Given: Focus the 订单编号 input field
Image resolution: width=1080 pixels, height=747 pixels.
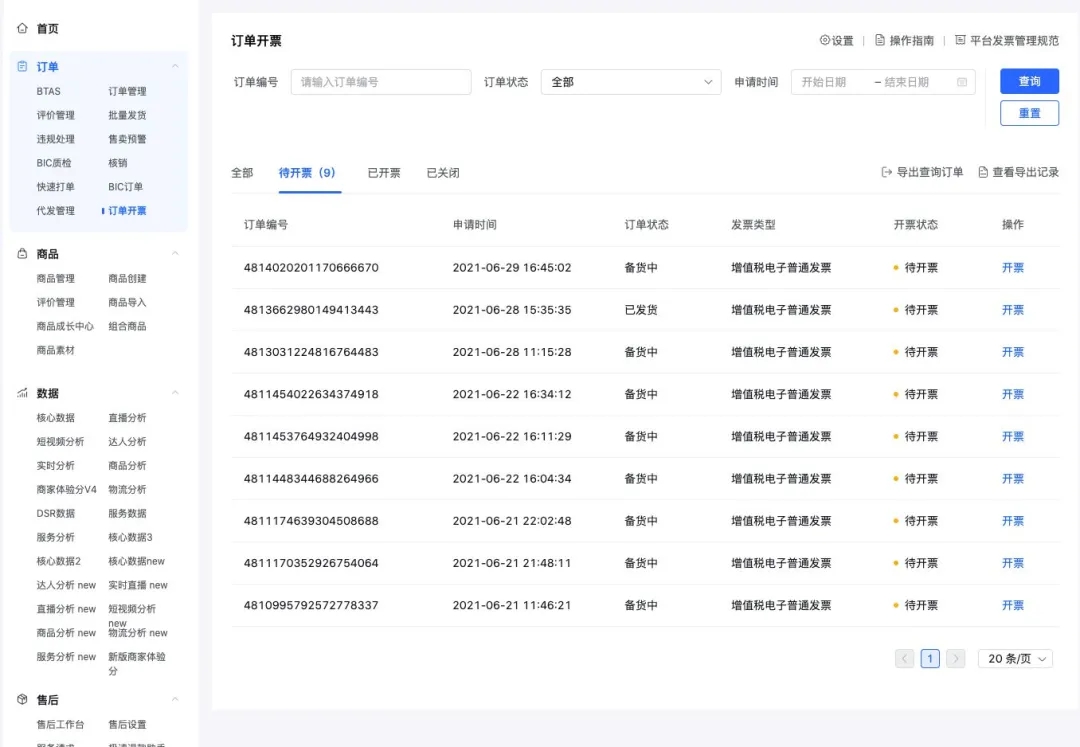Looking at the screenshot, I should pyautogui.click(x=381, y=82).
